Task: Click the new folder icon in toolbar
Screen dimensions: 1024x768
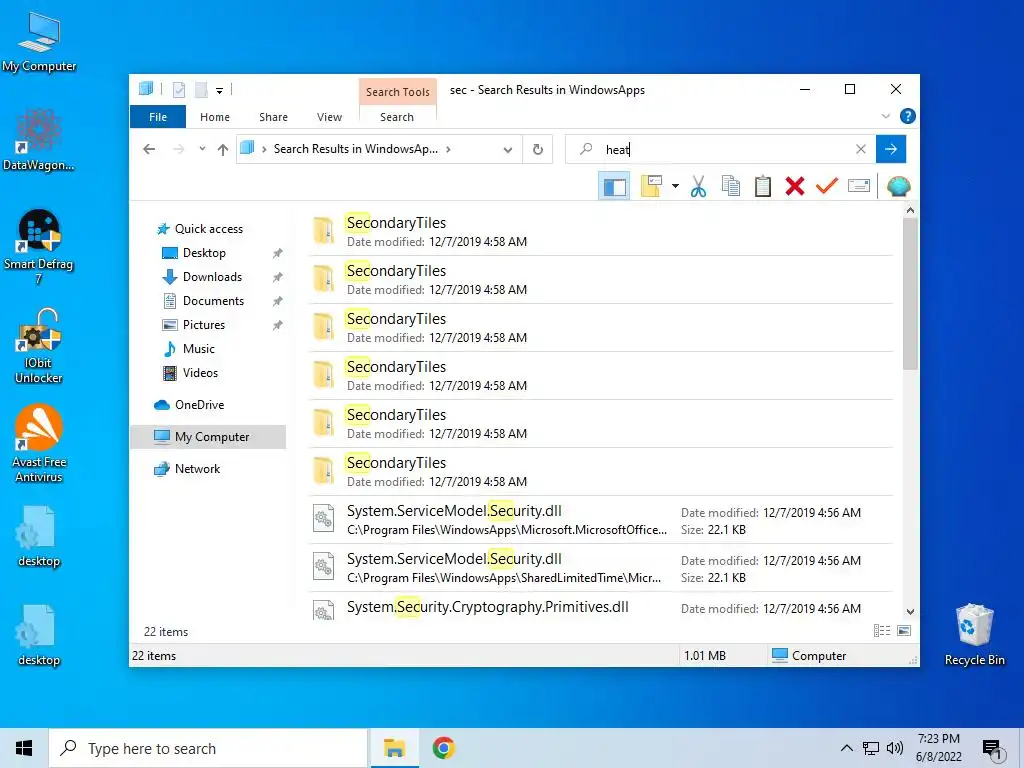Action: click(651, 187)
